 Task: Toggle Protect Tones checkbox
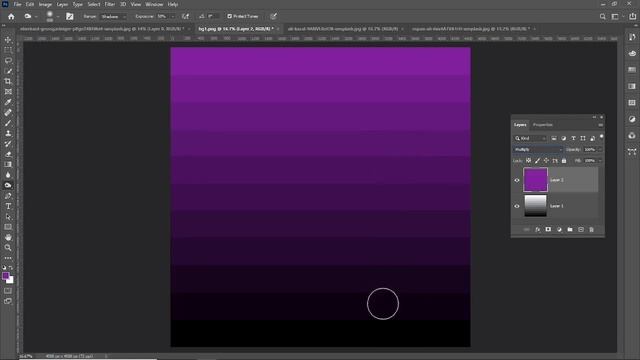229,16
